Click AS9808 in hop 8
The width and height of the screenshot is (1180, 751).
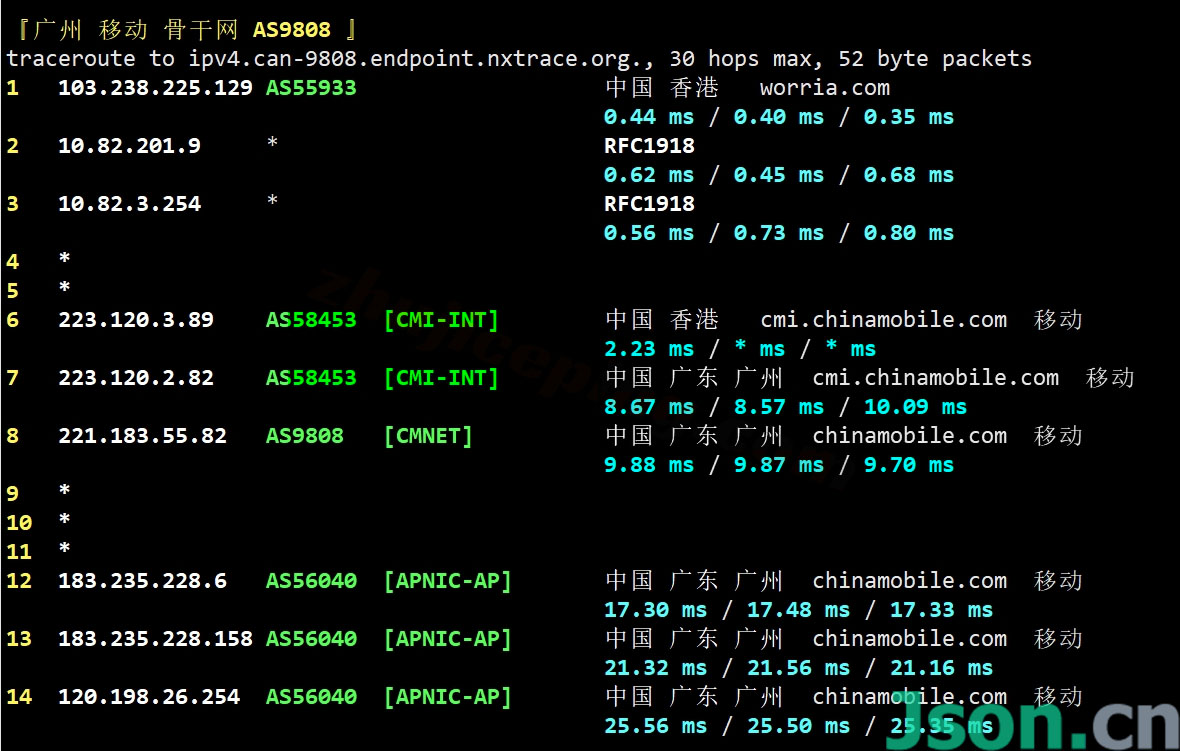pos(305,436)
